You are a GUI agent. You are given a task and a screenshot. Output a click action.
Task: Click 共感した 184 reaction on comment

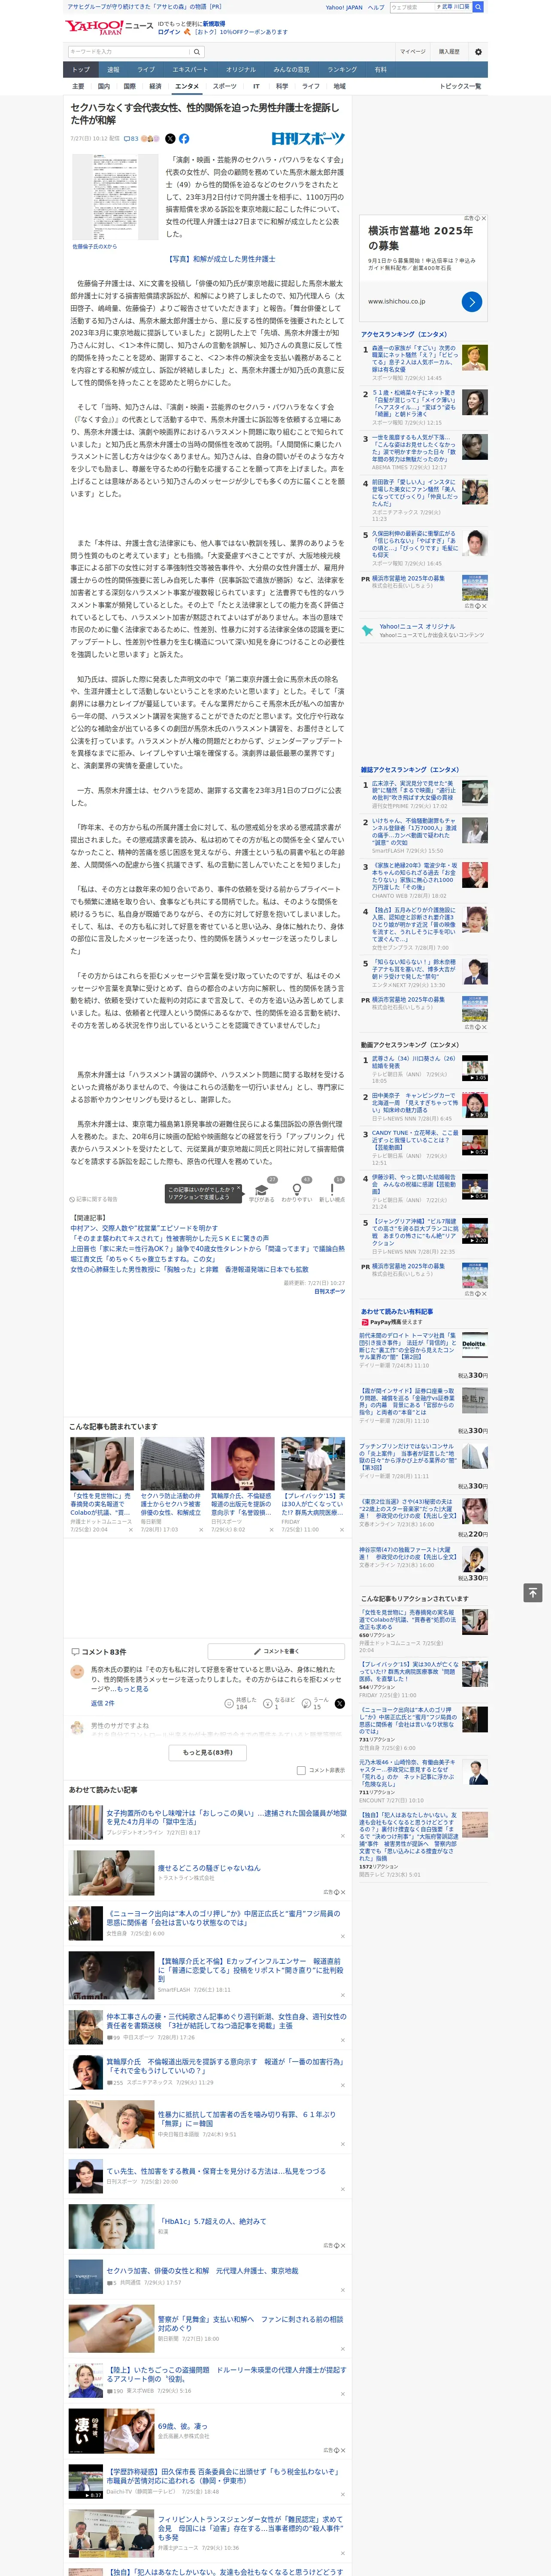tap(241, 1703)
